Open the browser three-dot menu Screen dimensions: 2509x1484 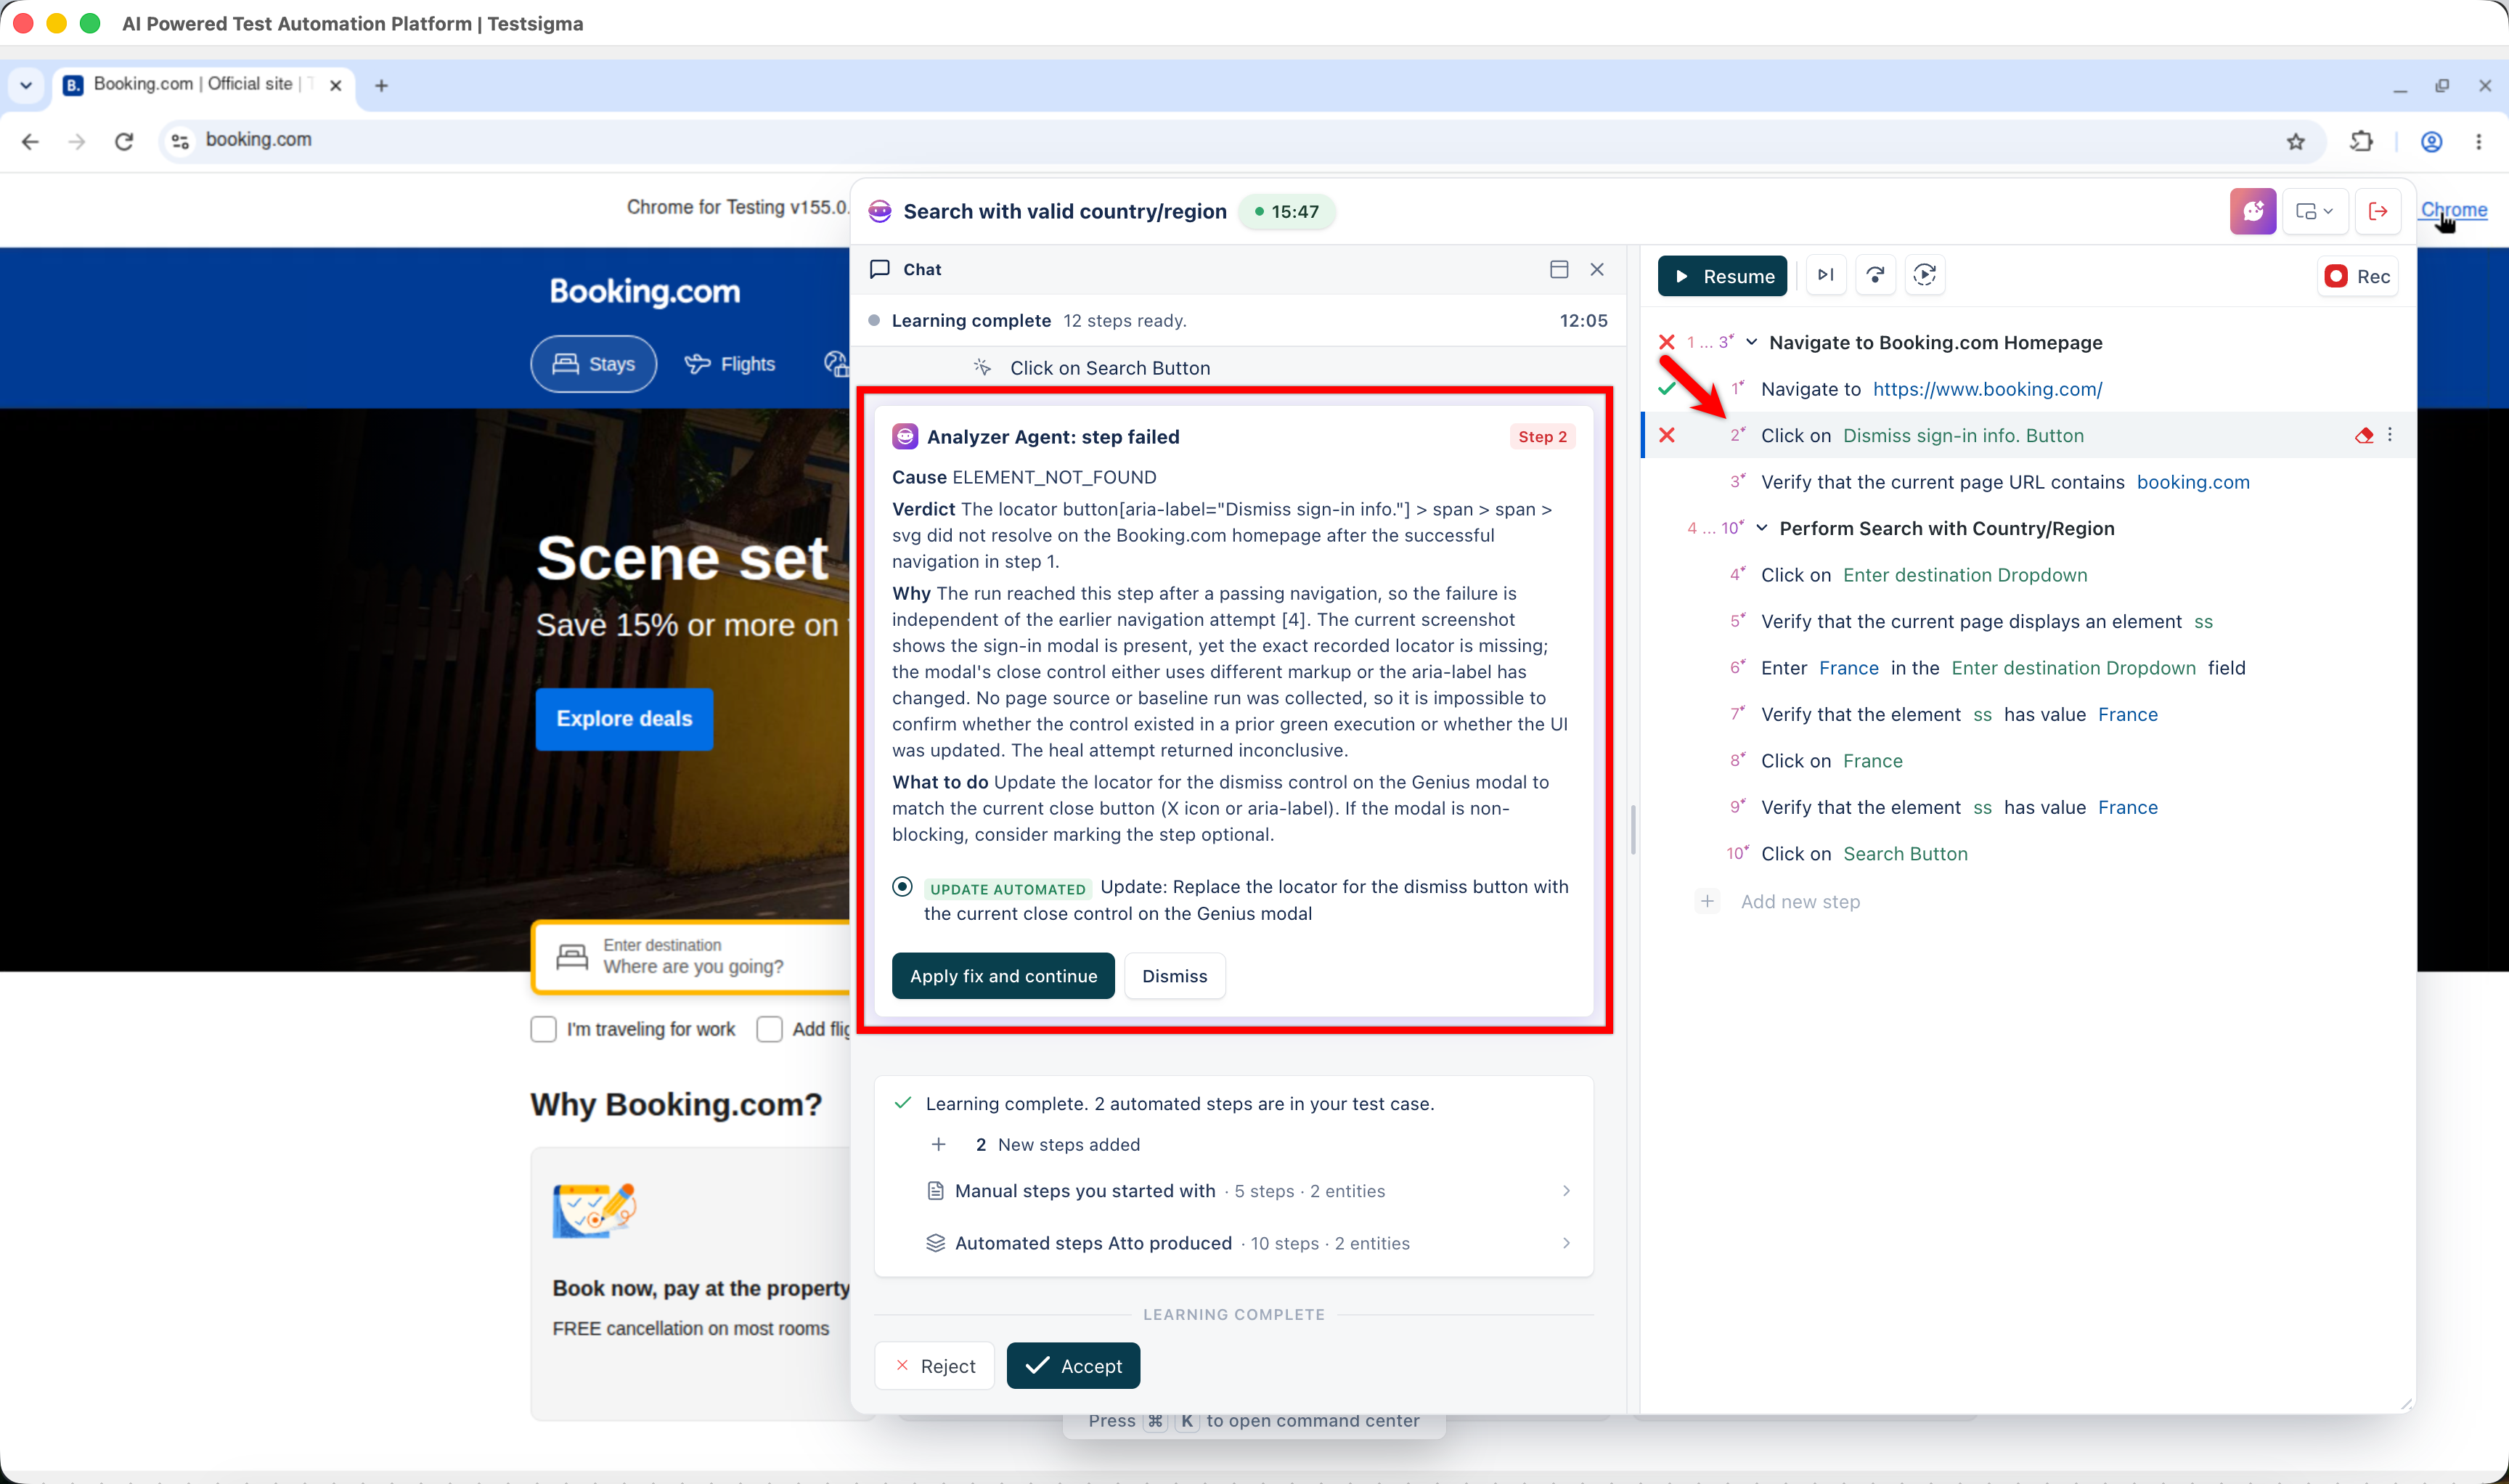click(x=2479, y=141)
